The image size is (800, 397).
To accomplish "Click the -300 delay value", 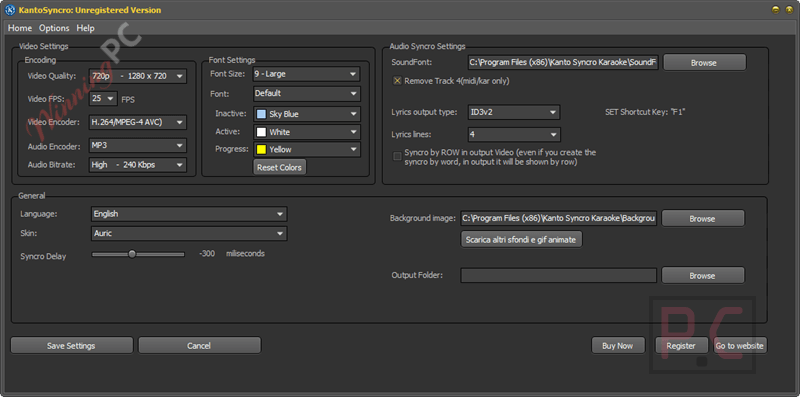I will click(x=207, y=254).
